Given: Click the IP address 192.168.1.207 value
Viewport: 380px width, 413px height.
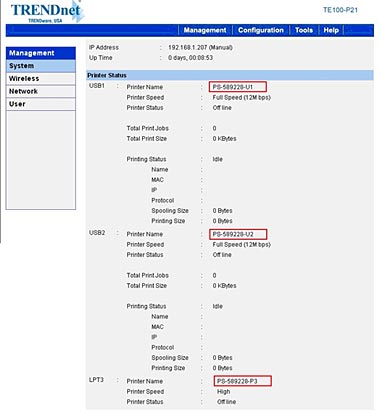Looking at the screenshot, I should [200, 47].
